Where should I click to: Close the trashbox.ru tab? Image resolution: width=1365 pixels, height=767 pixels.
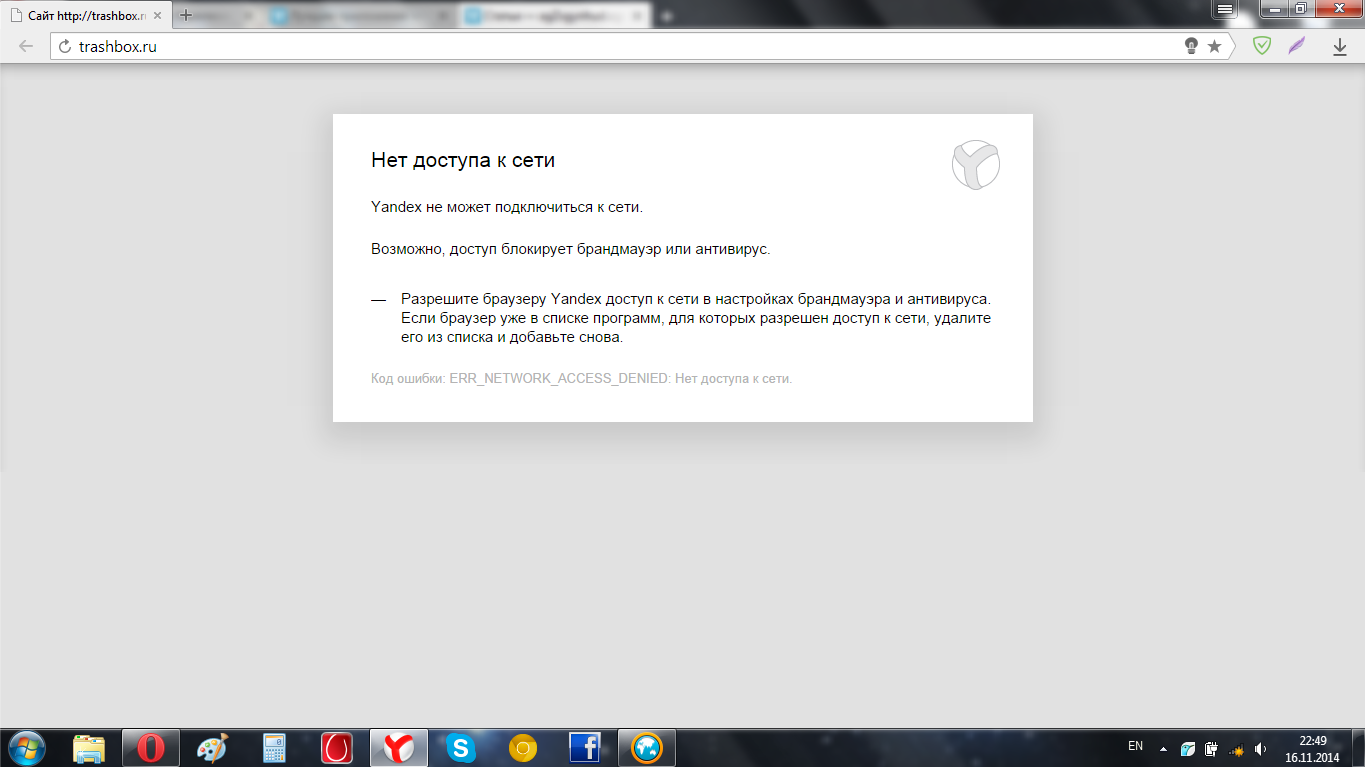pos(159,16)
